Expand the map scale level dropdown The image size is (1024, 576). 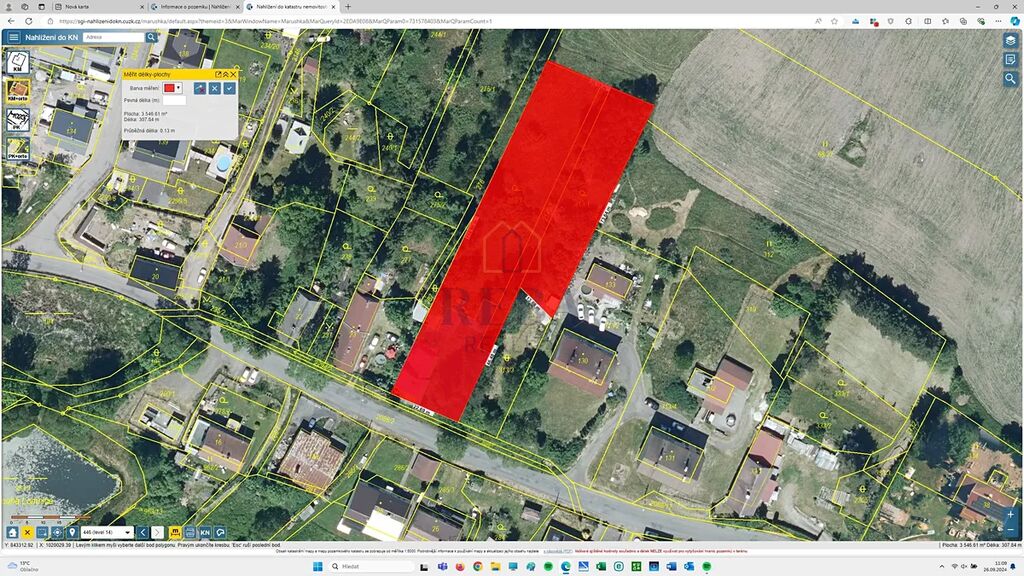[x=127, y=532]
